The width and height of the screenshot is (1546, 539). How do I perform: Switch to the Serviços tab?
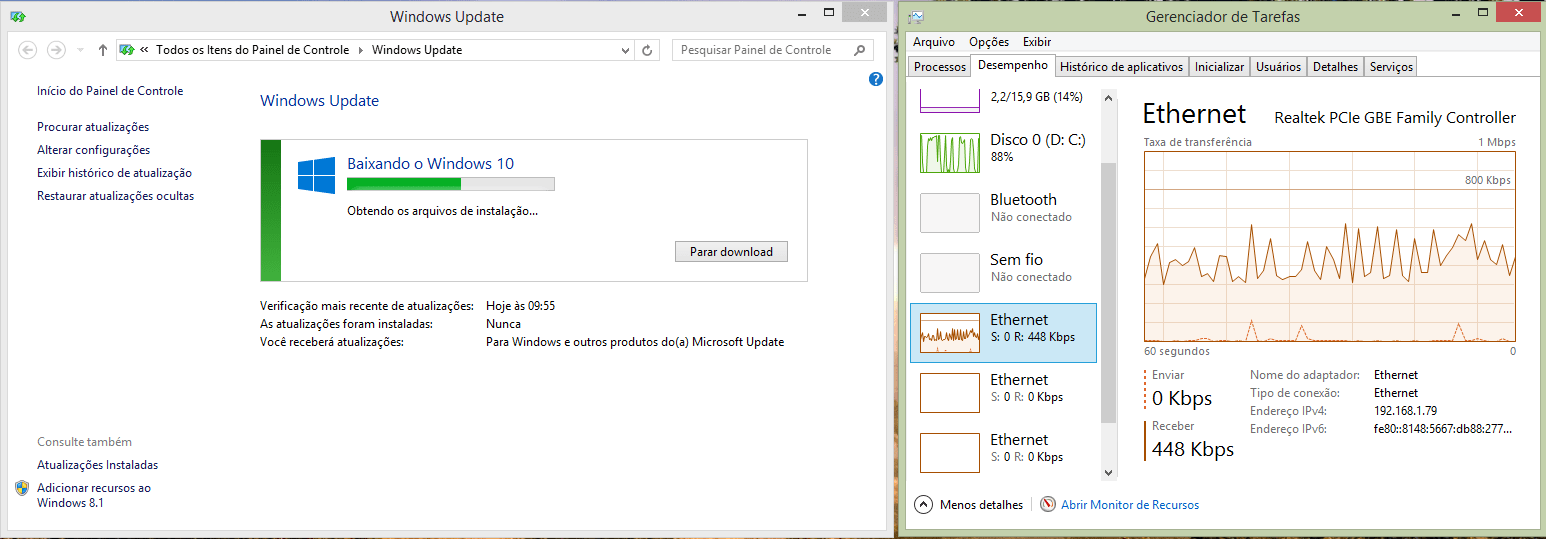pyautogui.click(x=1391, y=67)
